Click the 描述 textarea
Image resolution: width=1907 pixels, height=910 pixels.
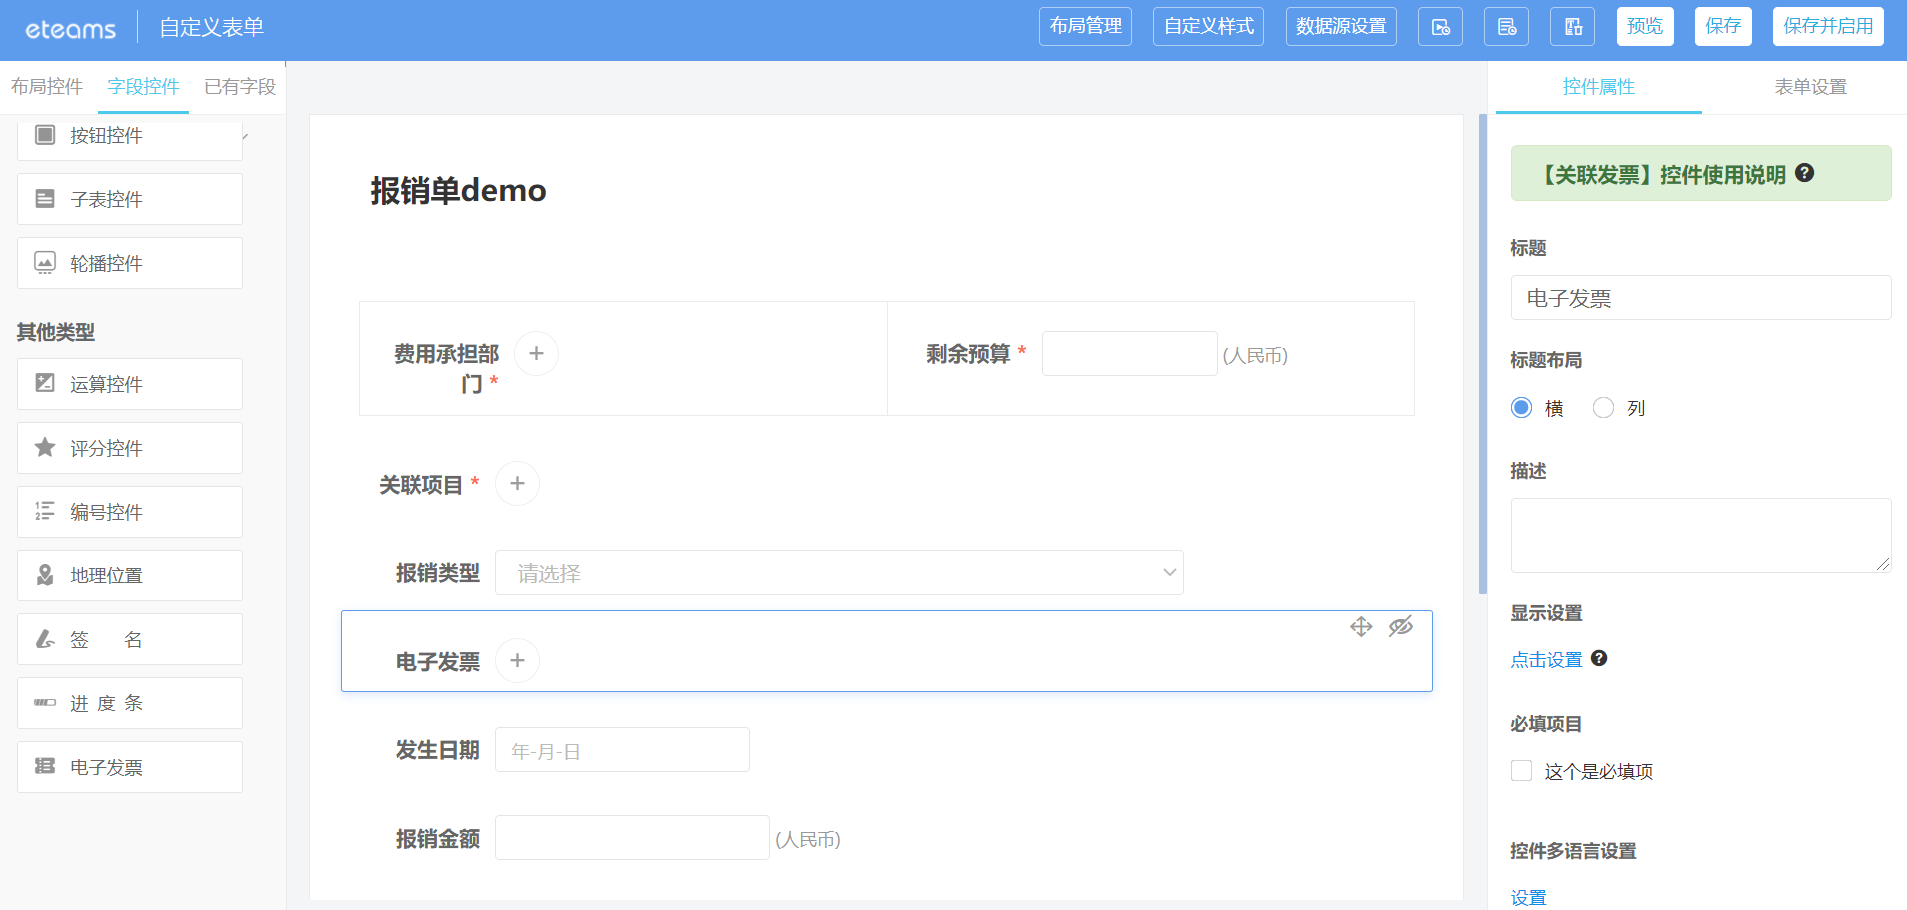coord(1701,535)
